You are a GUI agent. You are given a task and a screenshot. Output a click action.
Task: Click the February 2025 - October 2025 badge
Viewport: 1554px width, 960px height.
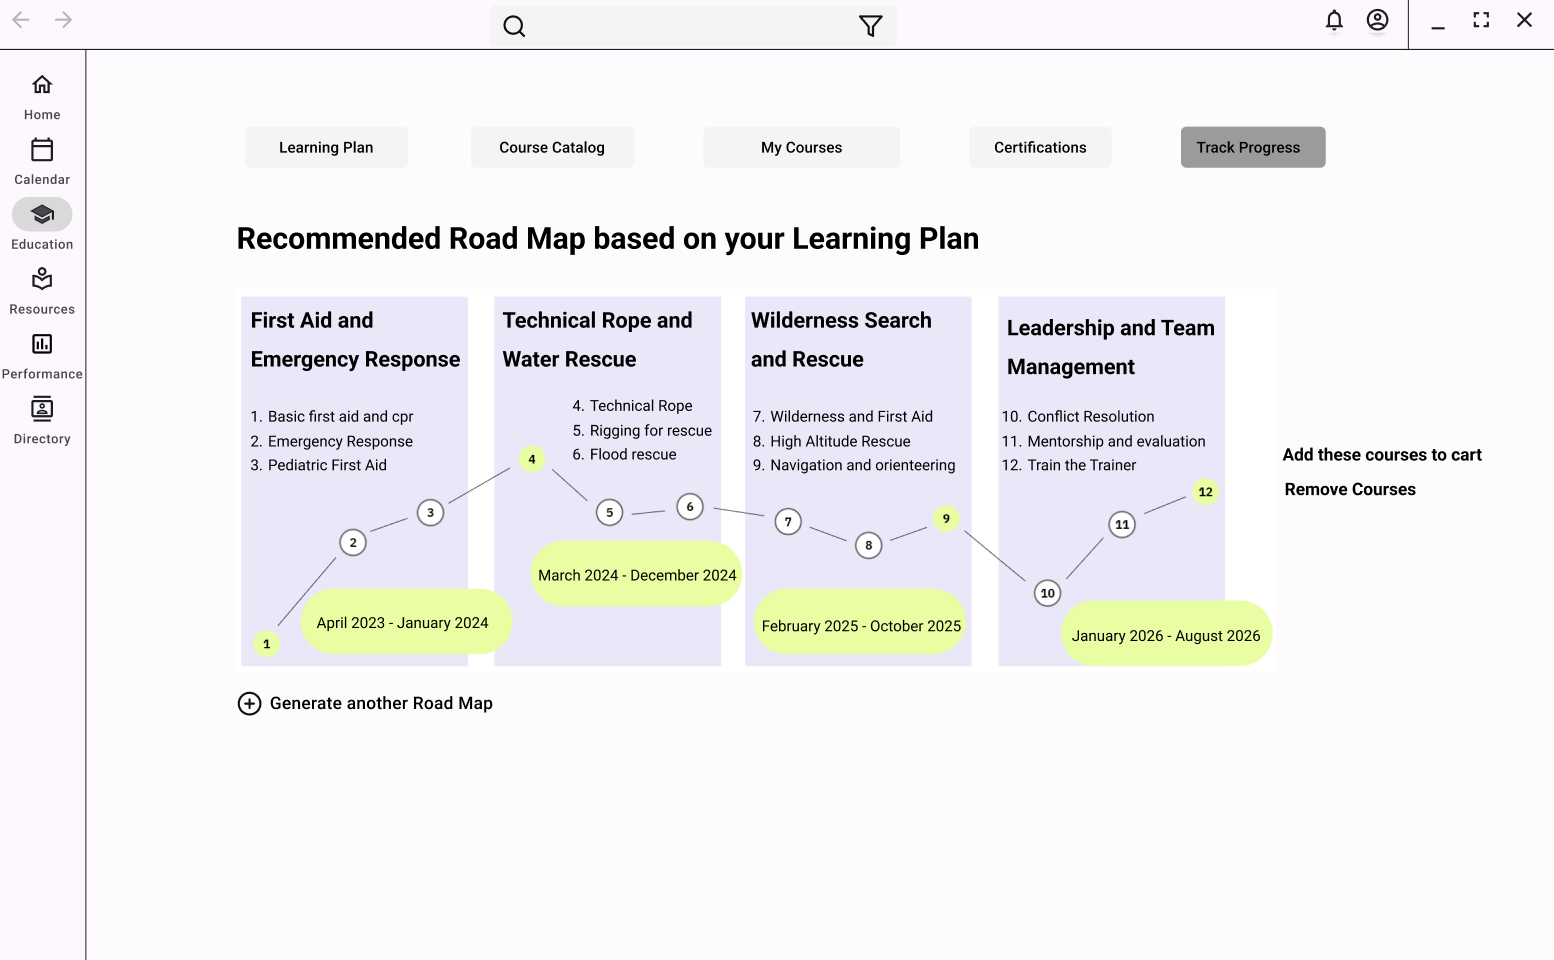[x=860, y=624]
